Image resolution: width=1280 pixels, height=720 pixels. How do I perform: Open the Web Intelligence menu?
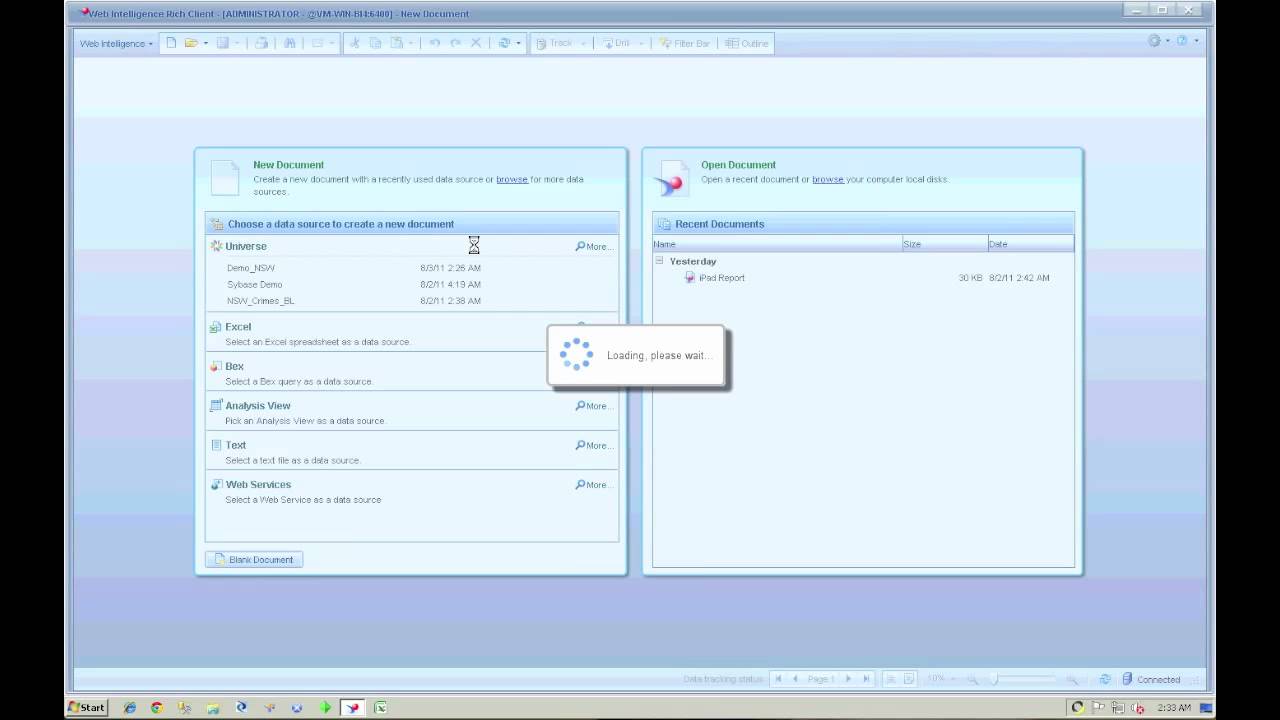[116, 43]
